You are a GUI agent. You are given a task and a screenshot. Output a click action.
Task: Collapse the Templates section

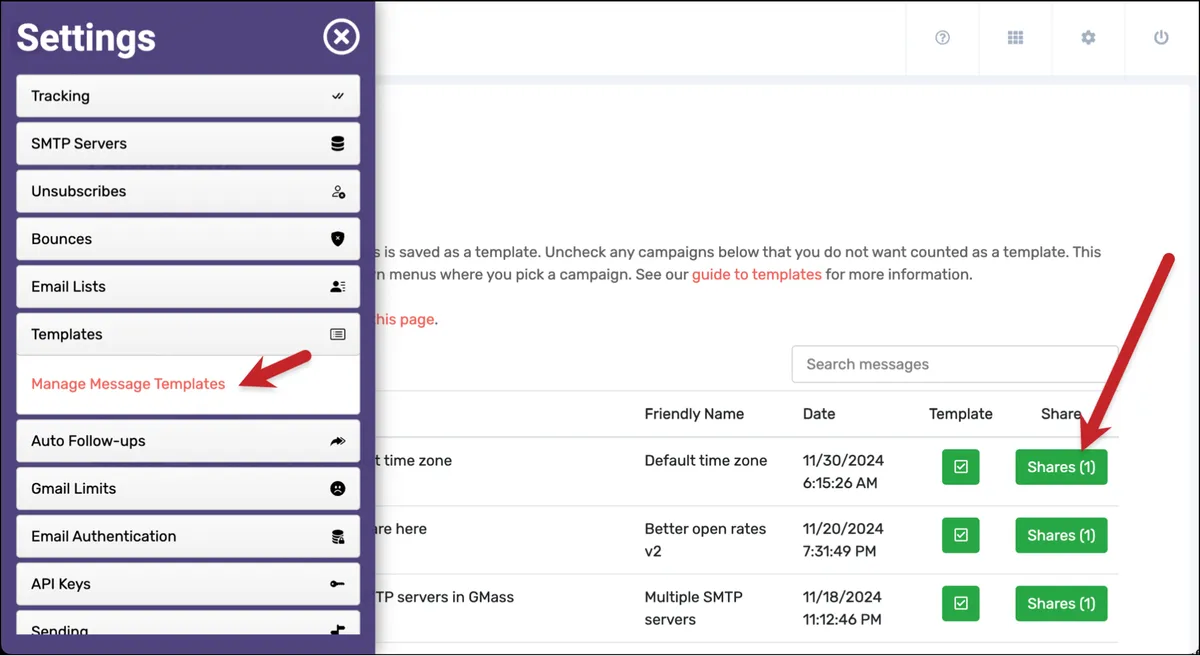[x=188, y=335]
